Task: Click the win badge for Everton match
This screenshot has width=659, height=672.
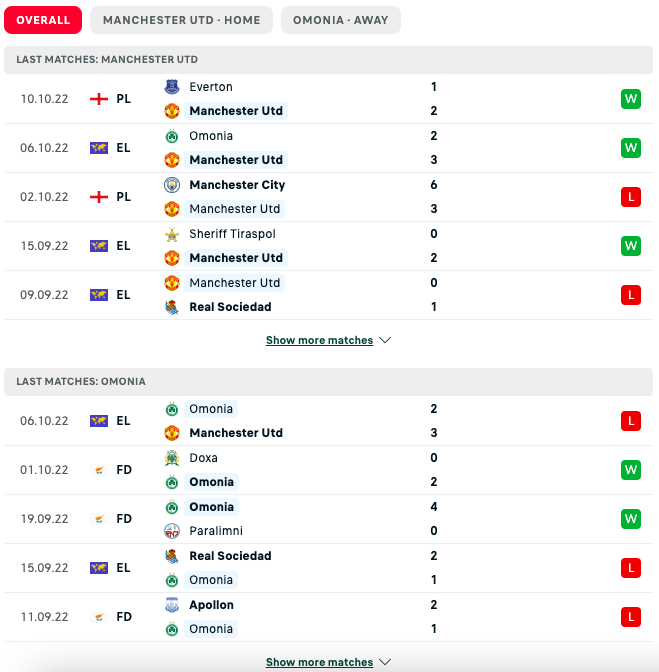Action: [631, 99]
